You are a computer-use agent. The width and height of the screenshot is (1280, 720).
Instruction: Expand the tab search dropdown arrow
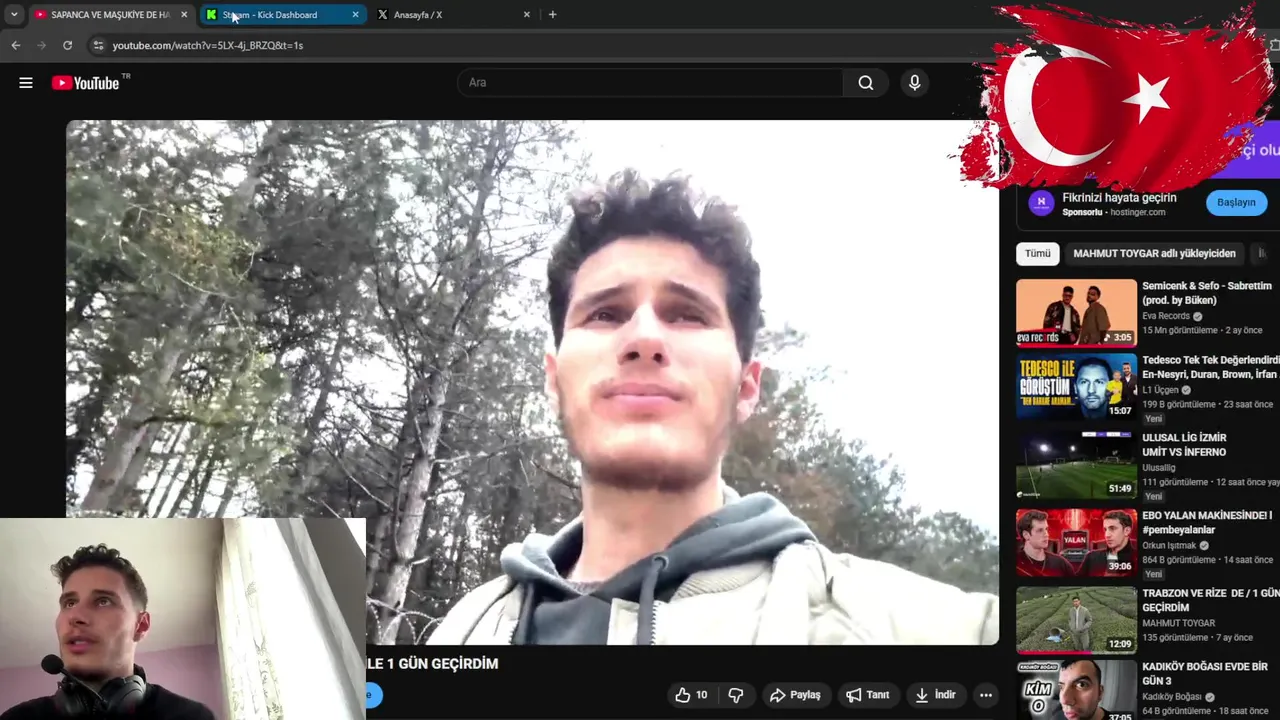click(14, 15)
